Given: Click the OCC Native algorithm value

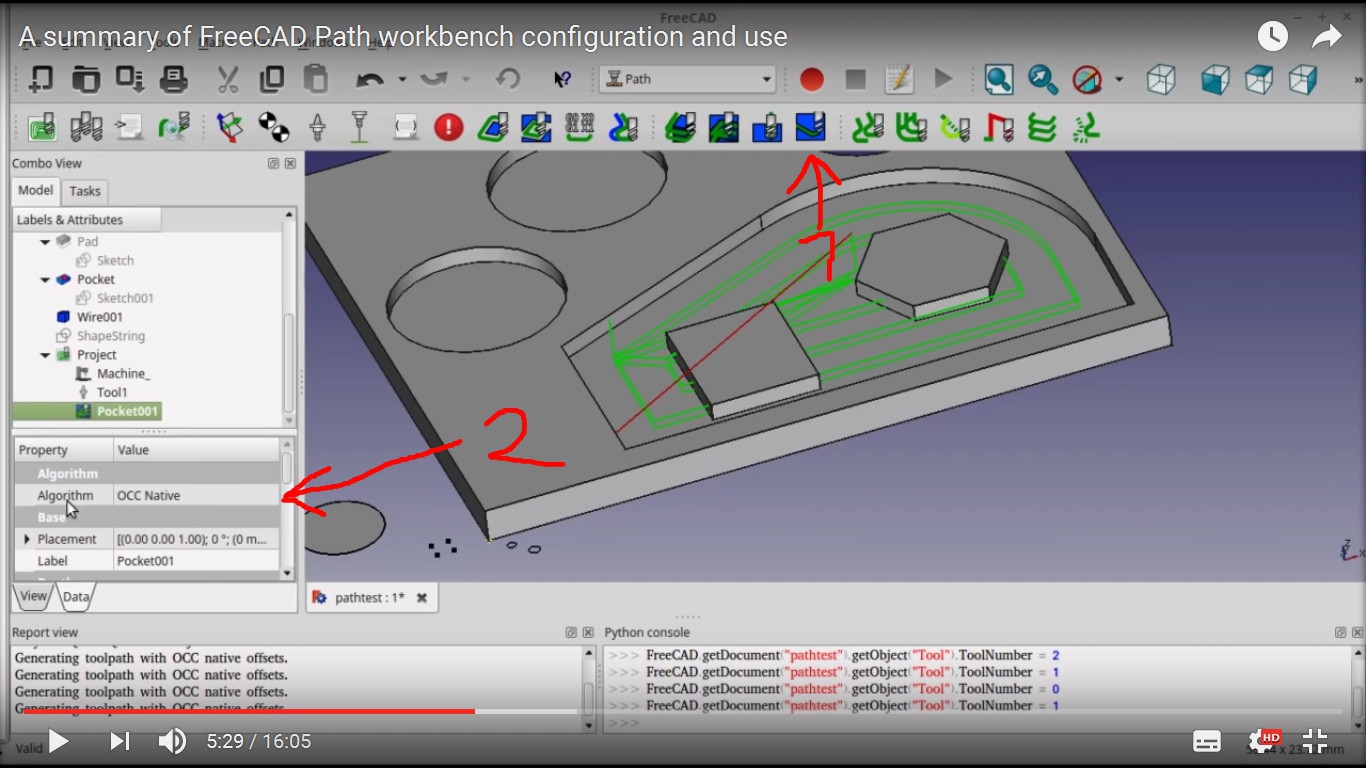Looking at the screenshot, I should tap(197, 495).
